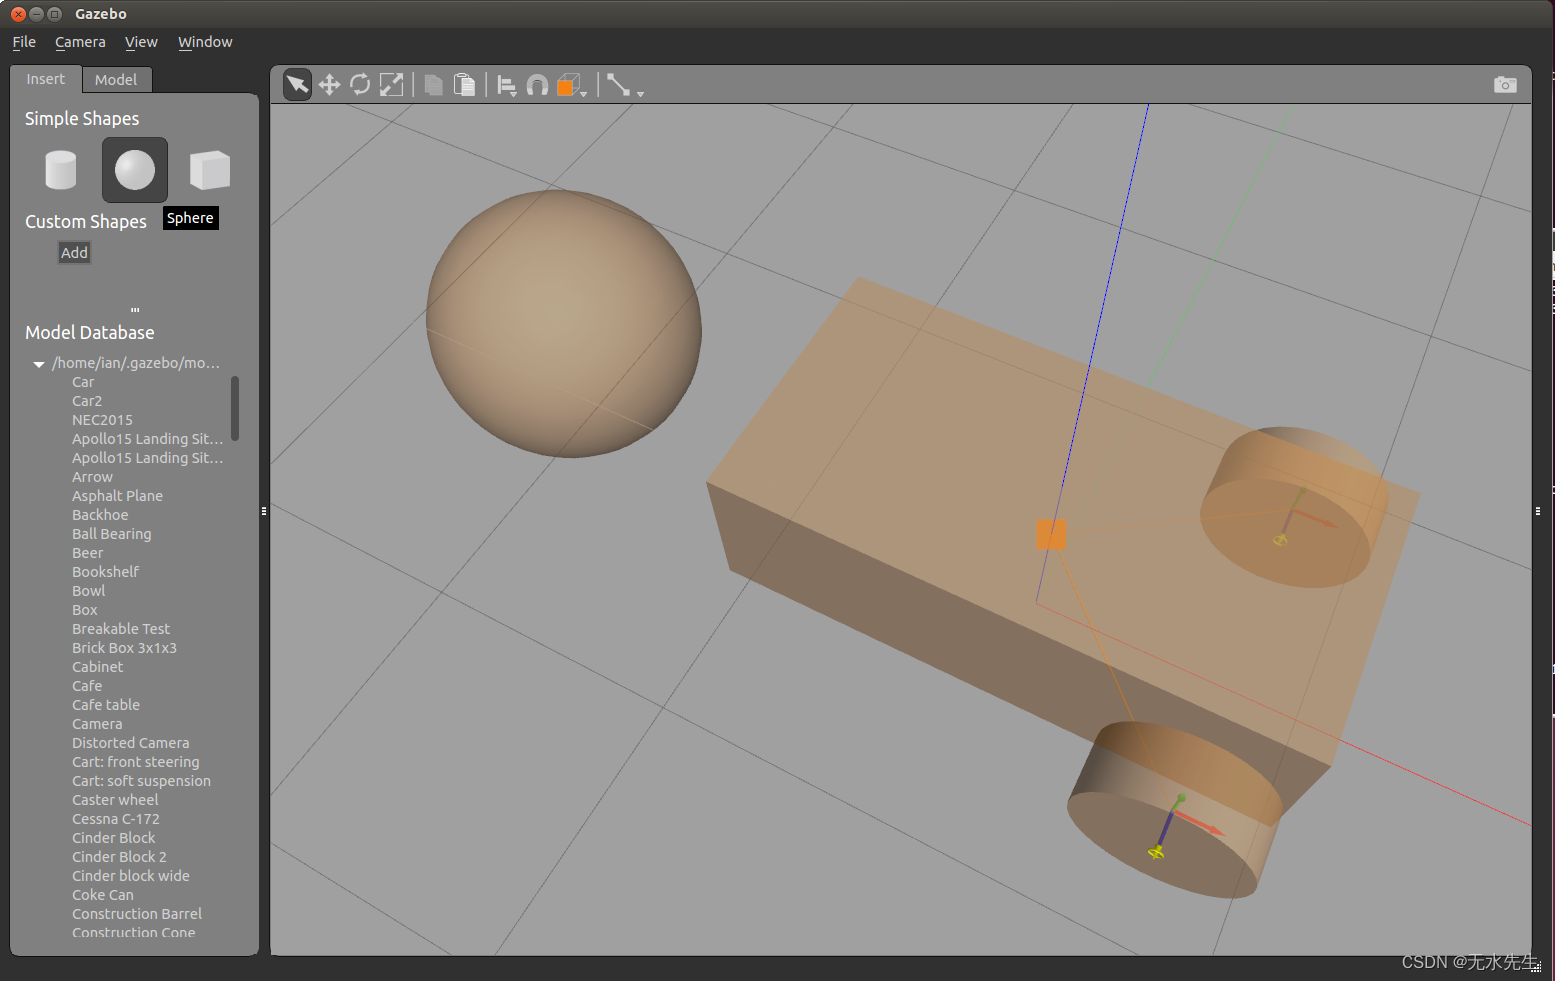The width and height of the screenshot is (1555, 981).
Task: Open the View menu
Action: (x=141, y=42)
